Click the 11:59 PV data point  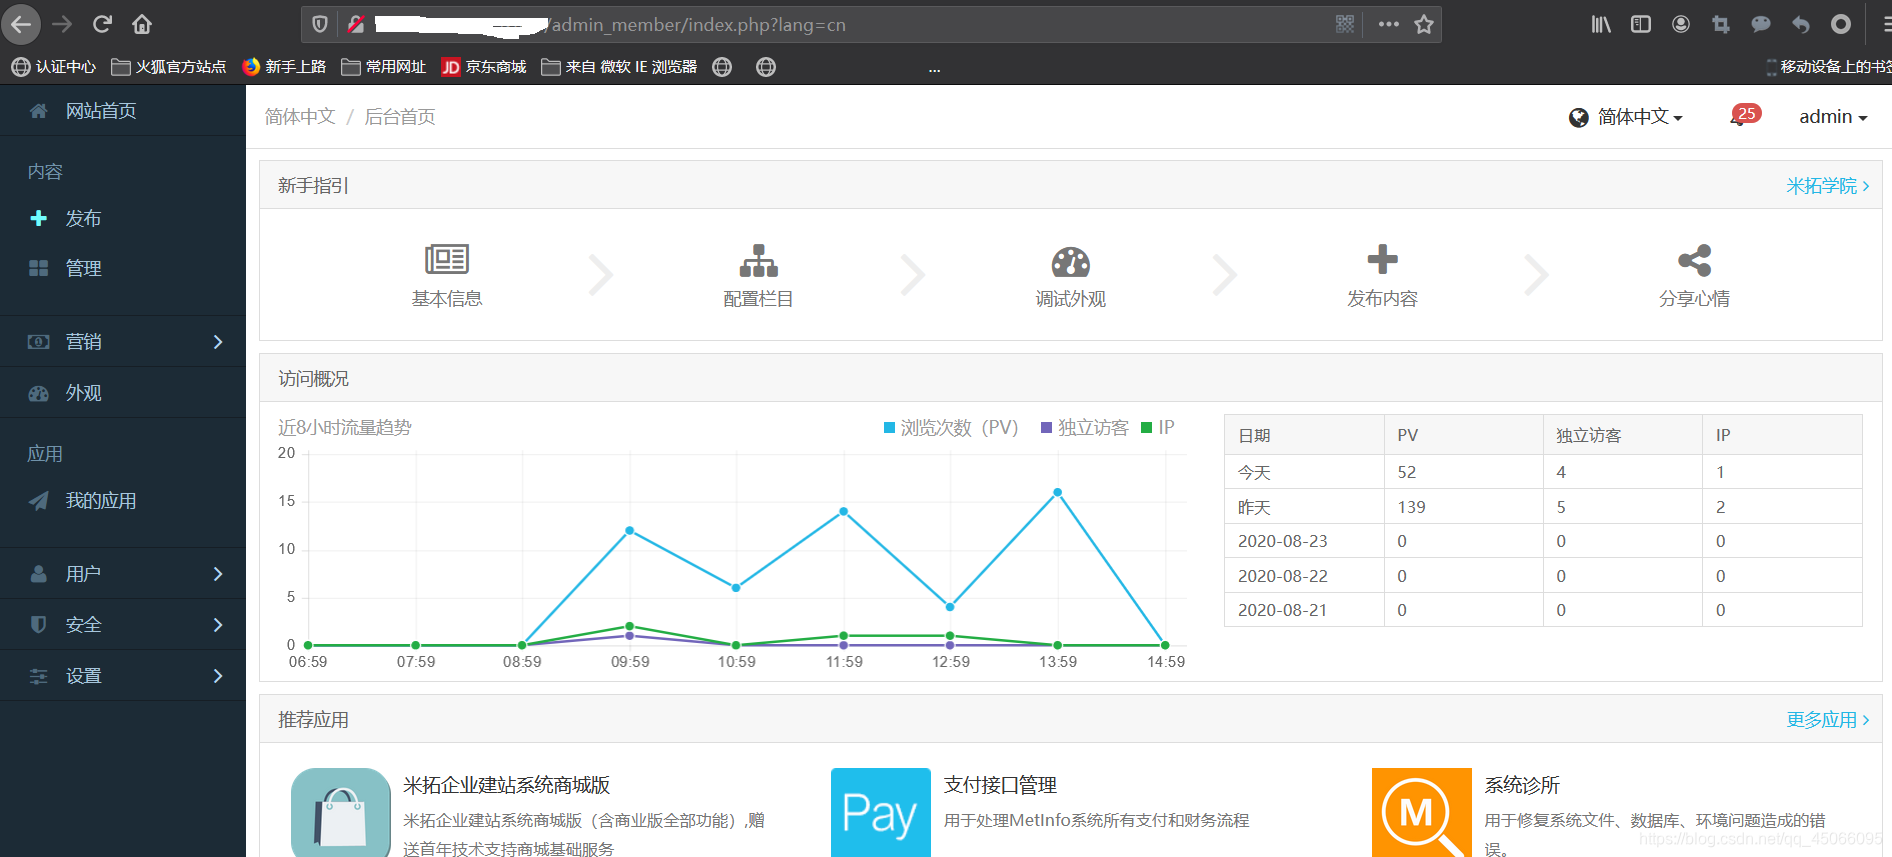(x=843, y=511)
